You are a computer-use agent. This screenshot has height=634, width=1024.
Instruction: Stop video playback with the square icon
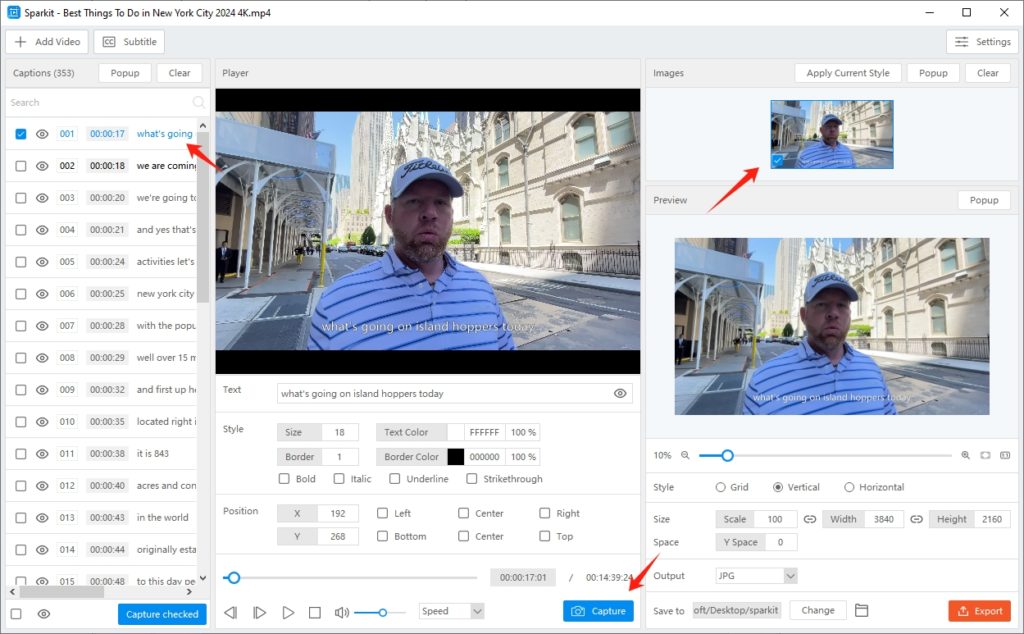point(314,612)
